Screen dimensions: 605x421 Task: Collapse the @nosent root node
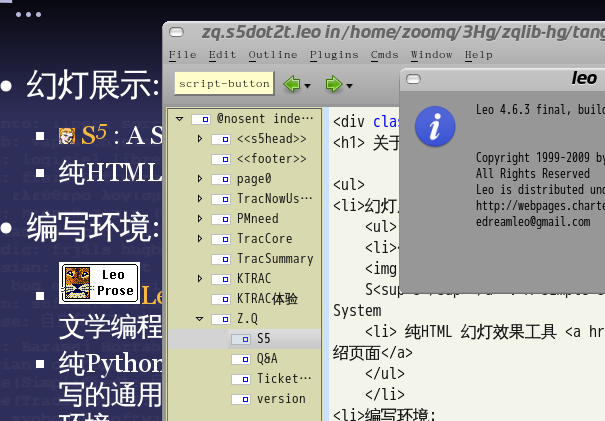[180, 118]
